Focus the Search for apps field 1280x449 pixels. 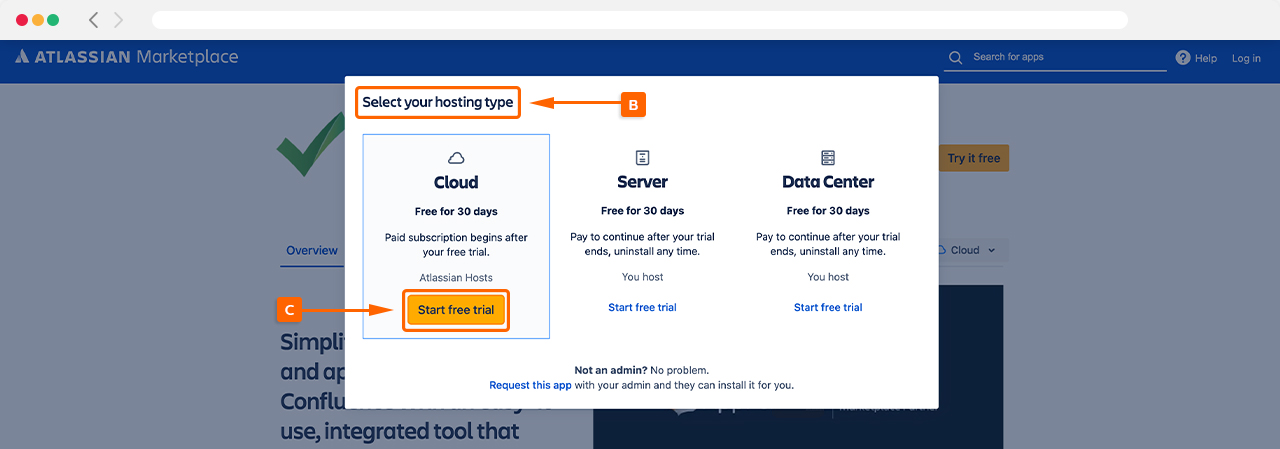(x=1065, y=58)
